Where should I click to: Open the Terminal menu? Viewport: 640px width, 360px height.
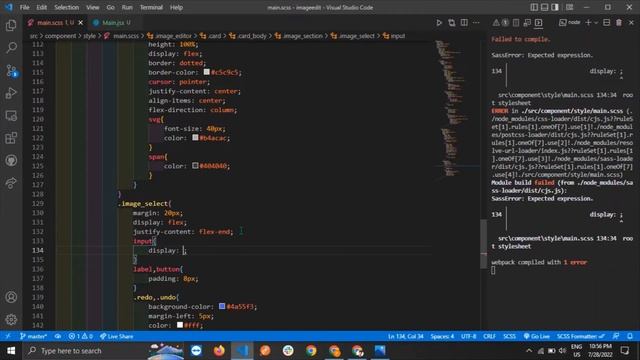[151, 7]
